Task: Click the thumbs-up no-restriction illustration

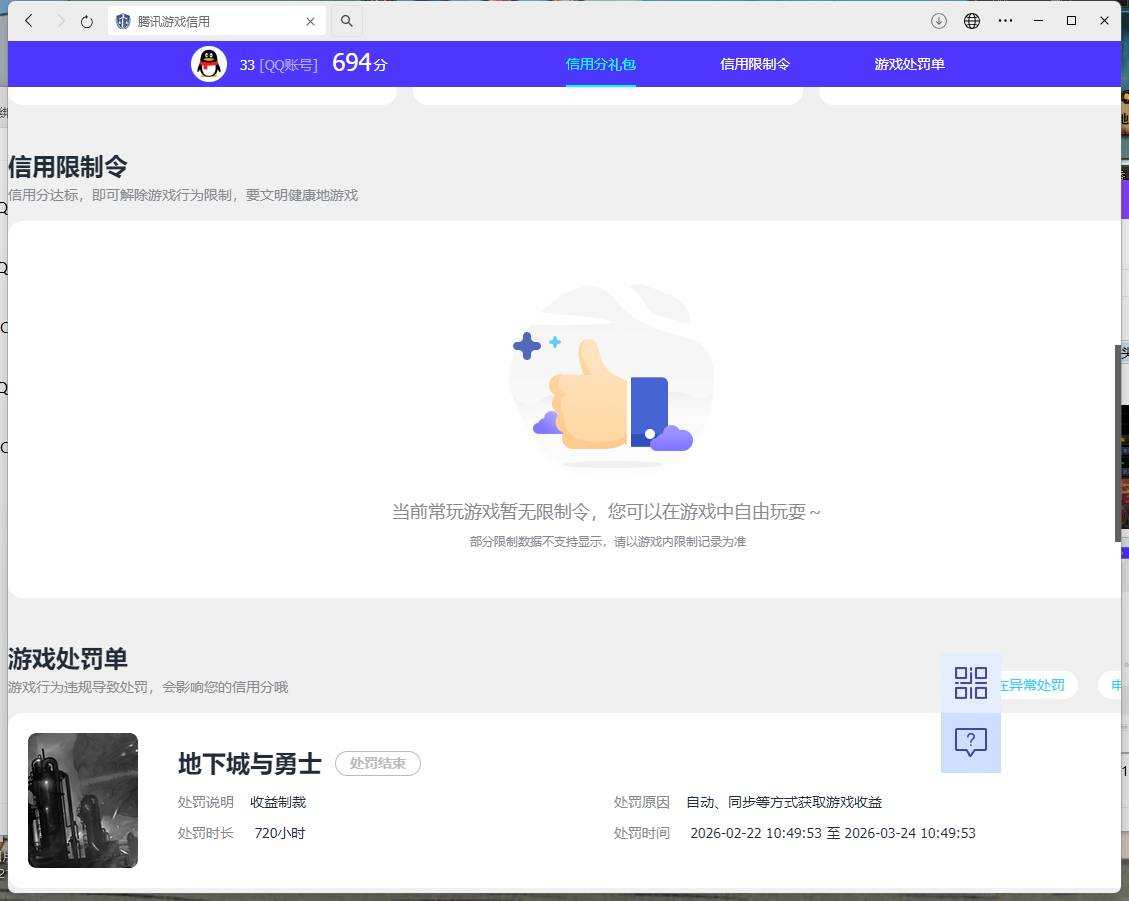Action: (611, 376)
